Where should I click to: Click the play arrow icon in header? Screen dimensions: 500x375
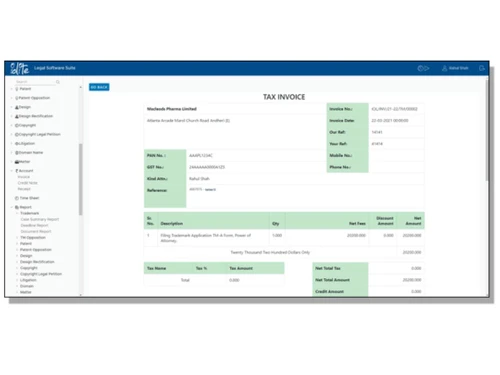tap(427, 68)
